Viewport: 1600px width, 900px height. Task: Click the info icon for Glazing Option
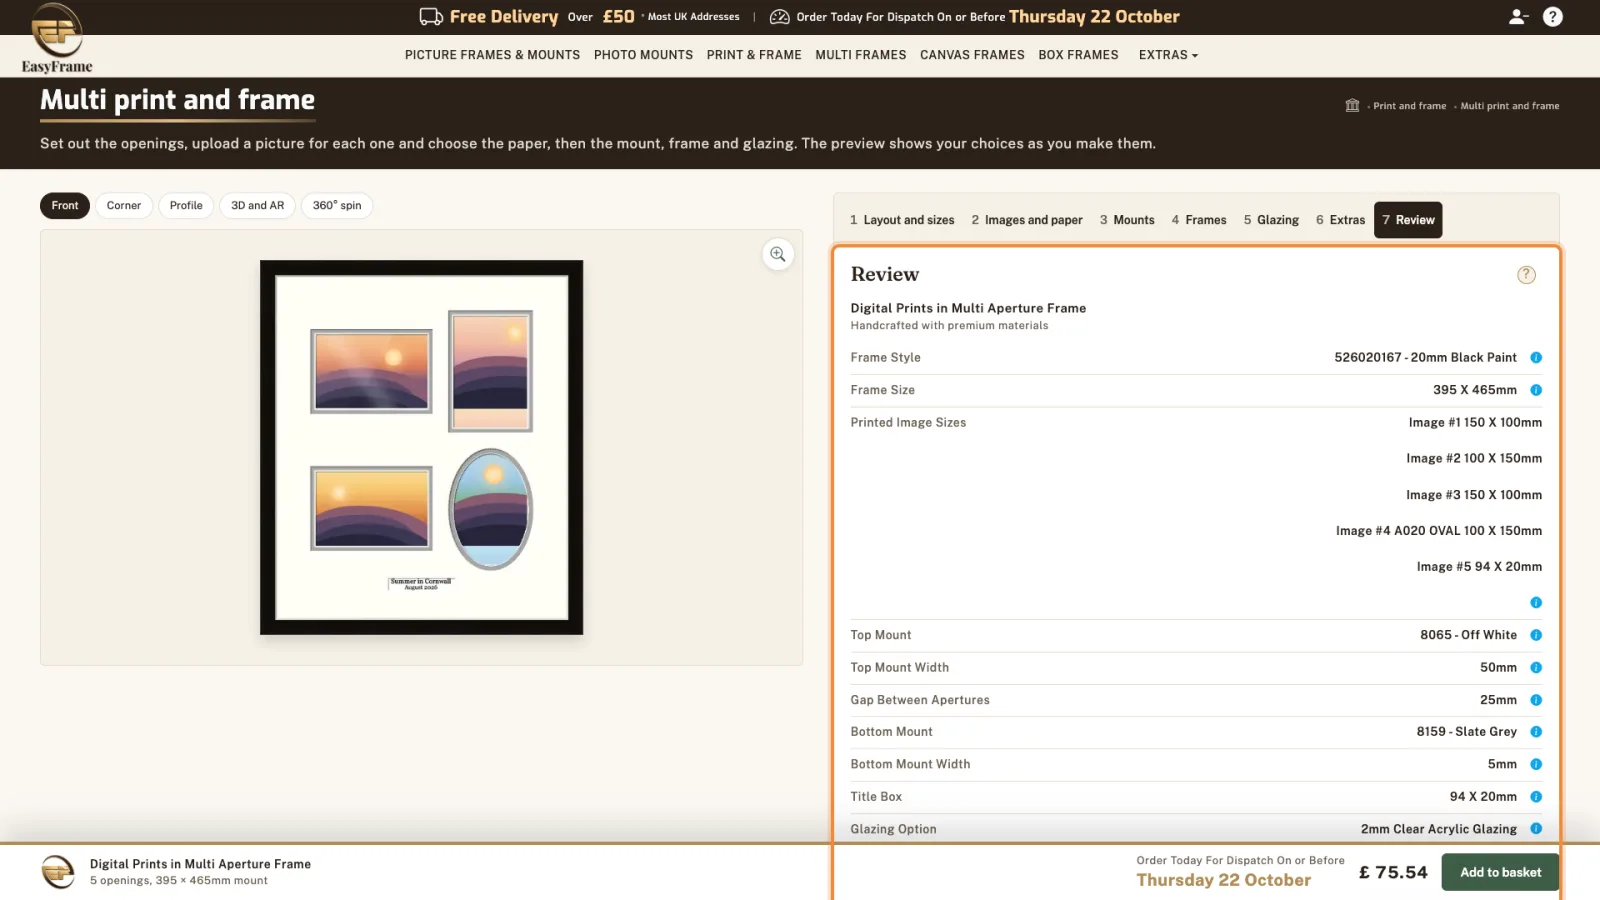coord(1536,829)
